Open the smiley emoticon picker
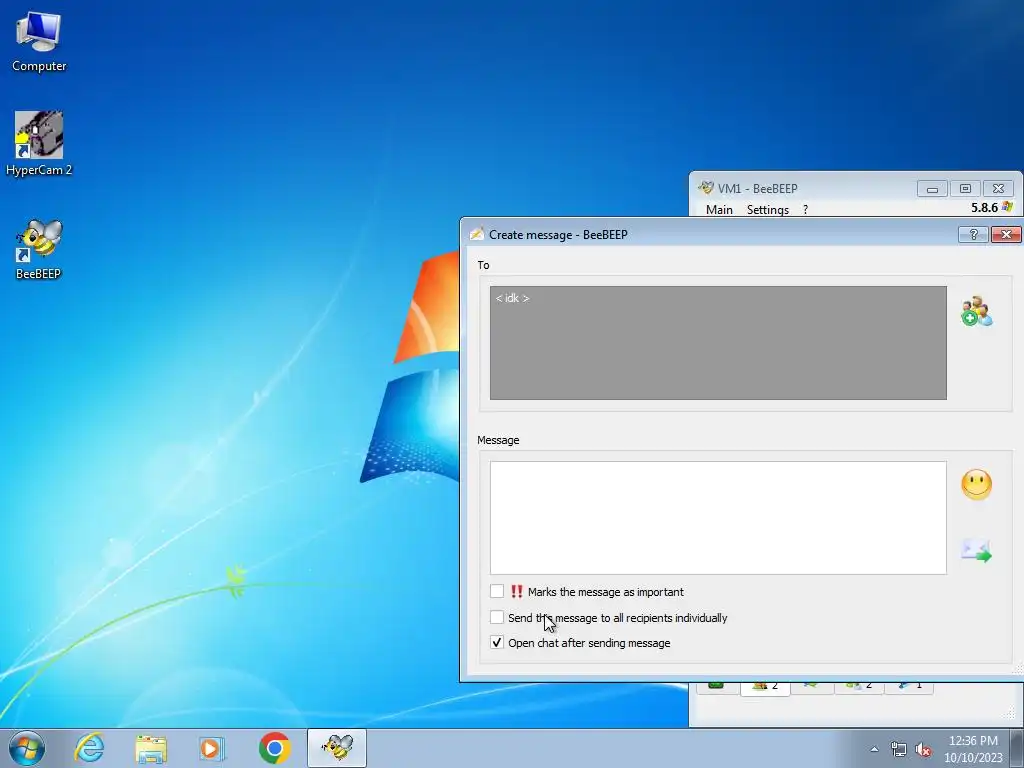Viewport: 1024px width, 768px height. tap(976, 485)
